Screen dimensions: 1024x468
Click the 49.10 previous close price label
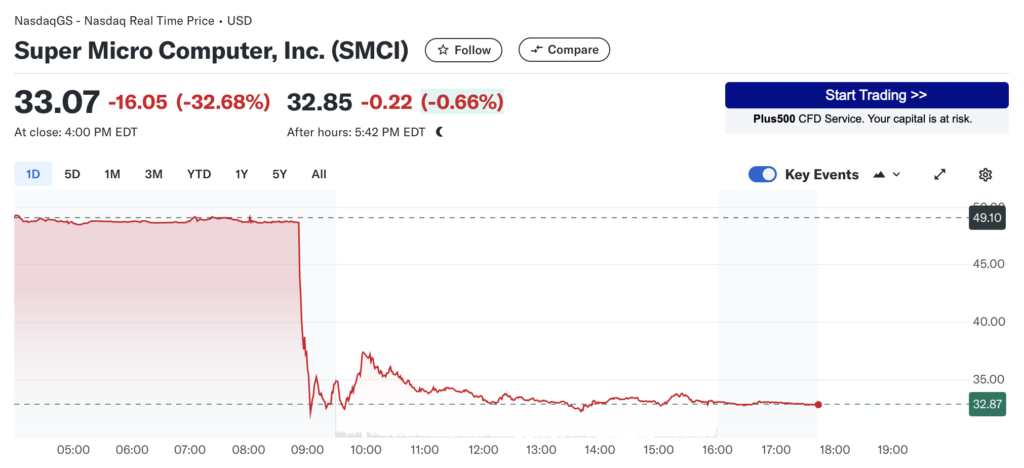tap(985, 217)
